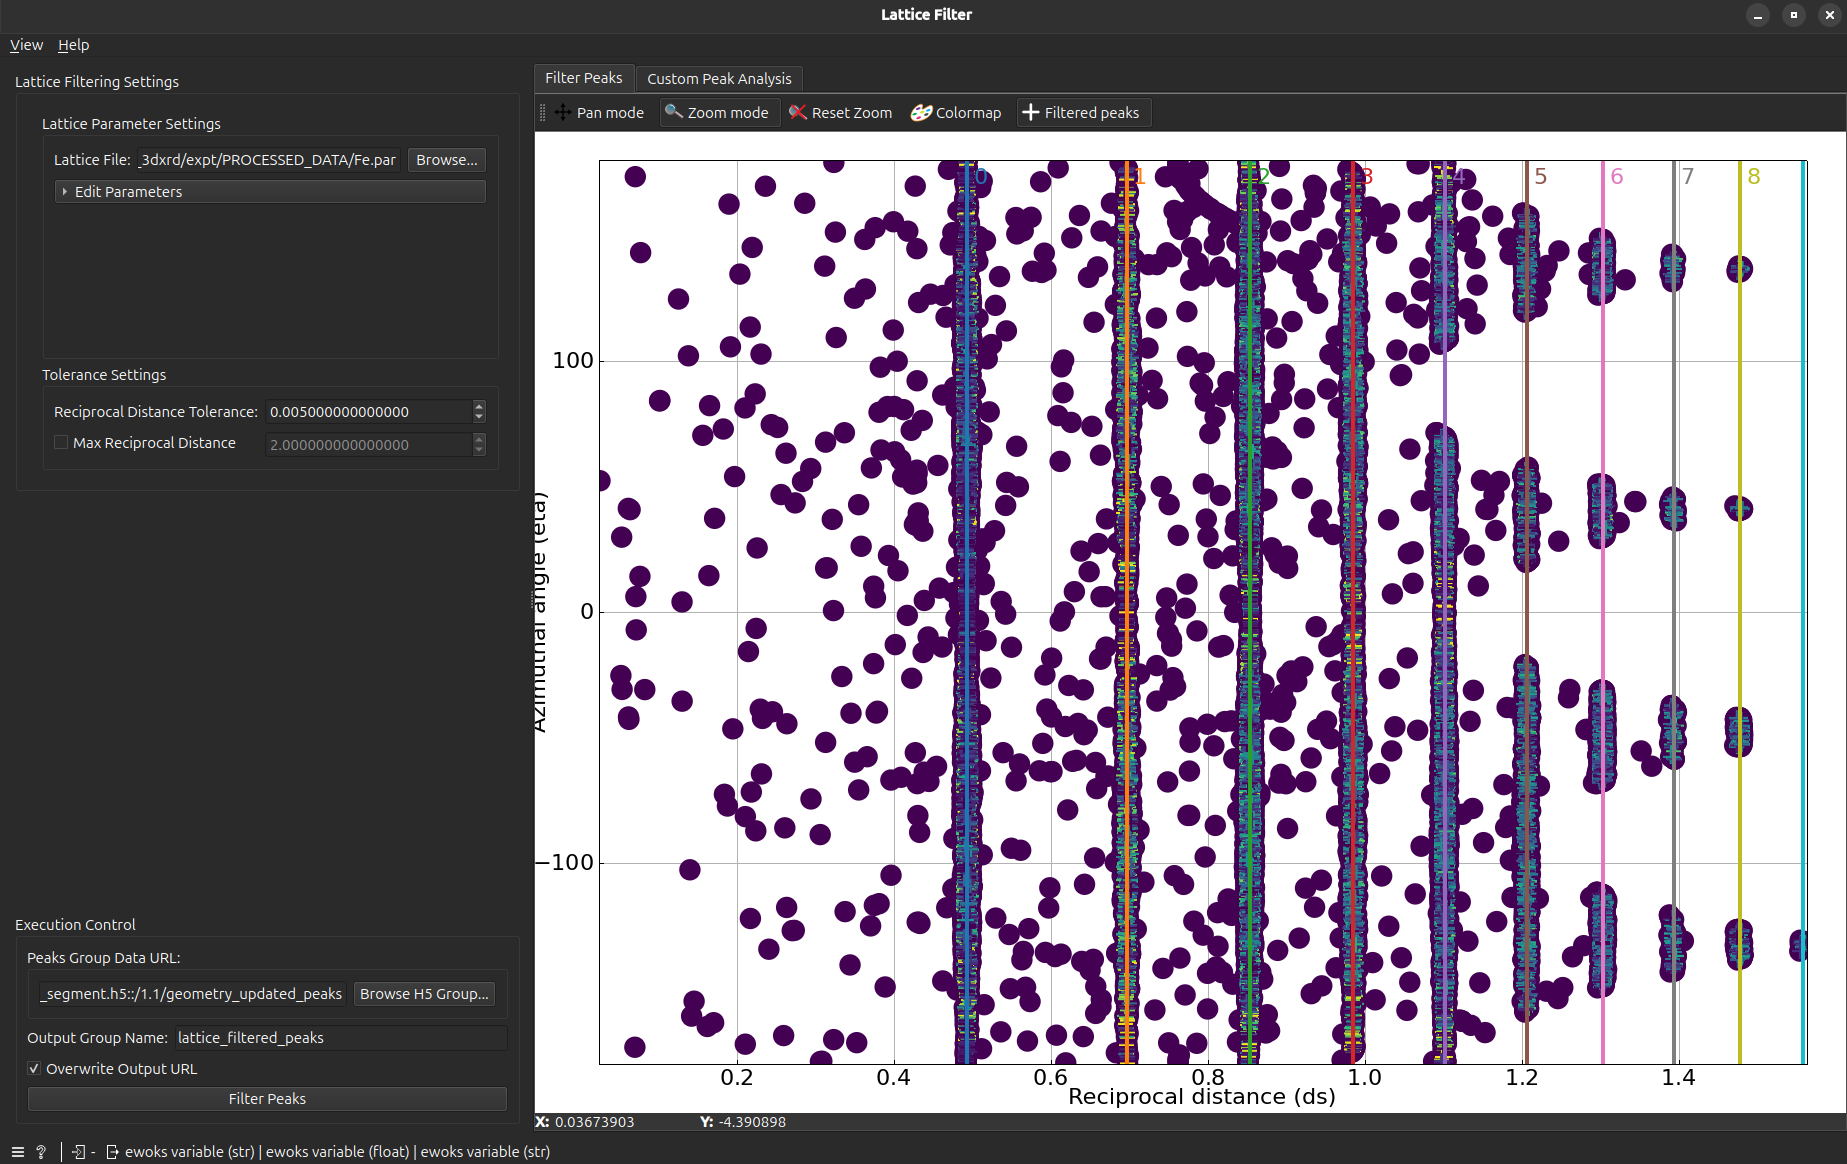Click the '1.0' x-axis tick label
1847x1164 pixels.
click(x=1364, y=1077)
